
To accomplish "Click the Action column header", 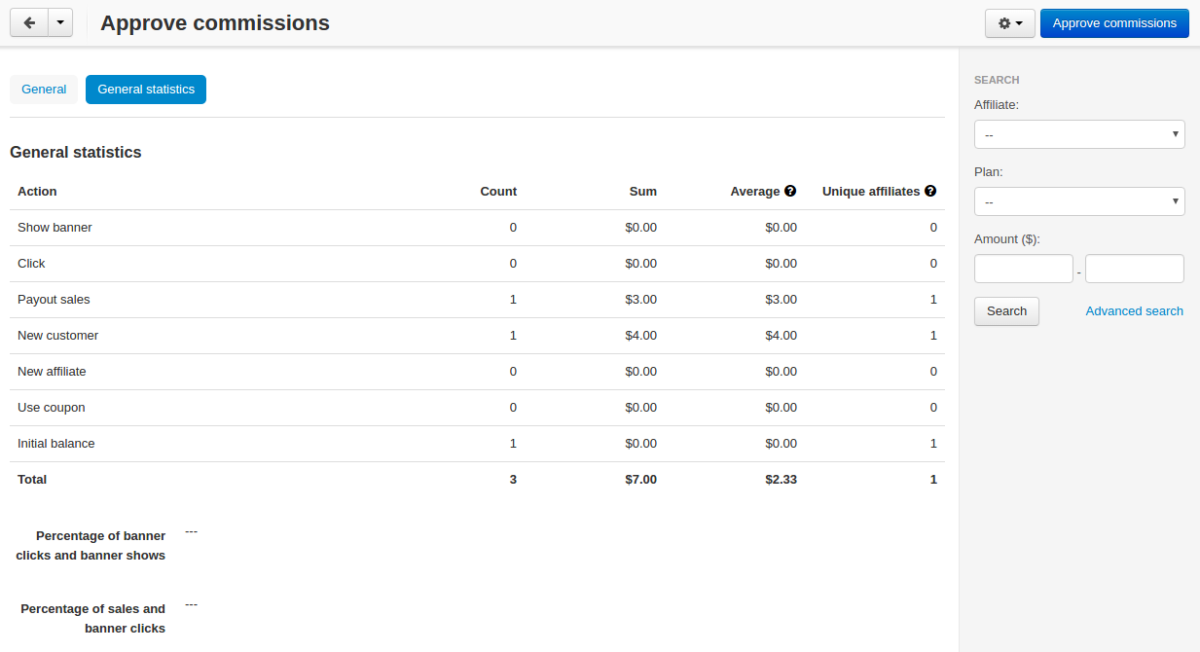I will [37, 191].
